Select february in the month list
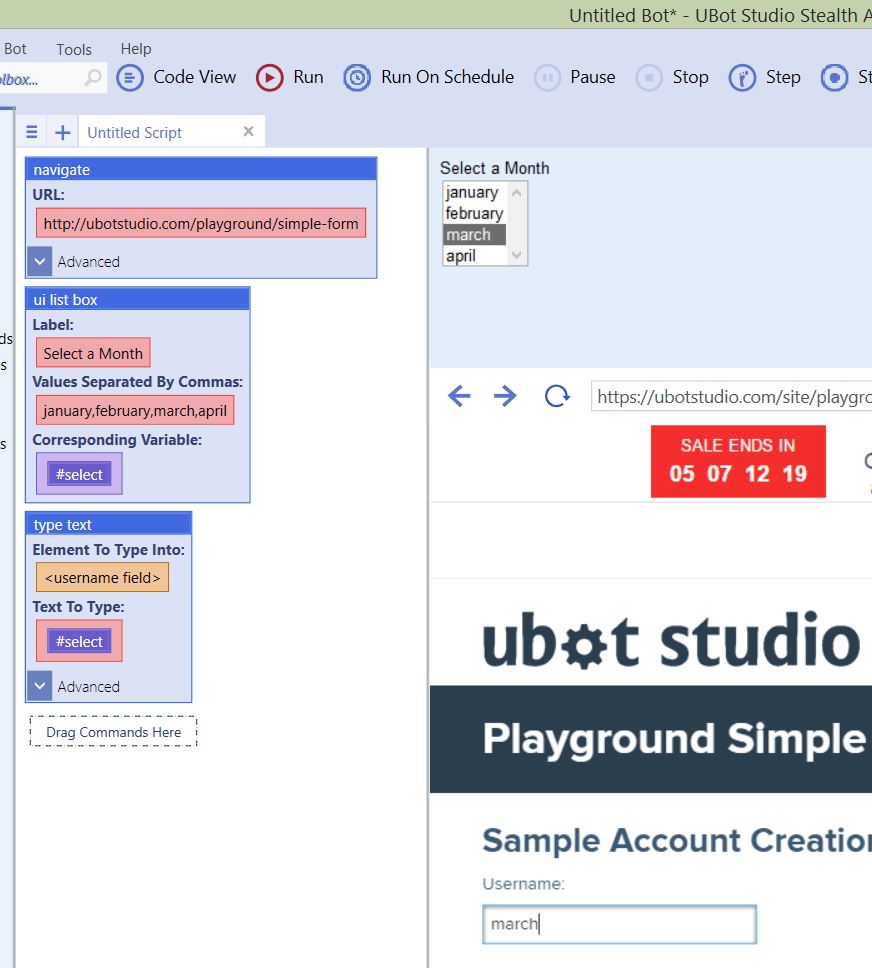Image resolution: width=872 pixels, height=968 pixels. click(474, 213)
